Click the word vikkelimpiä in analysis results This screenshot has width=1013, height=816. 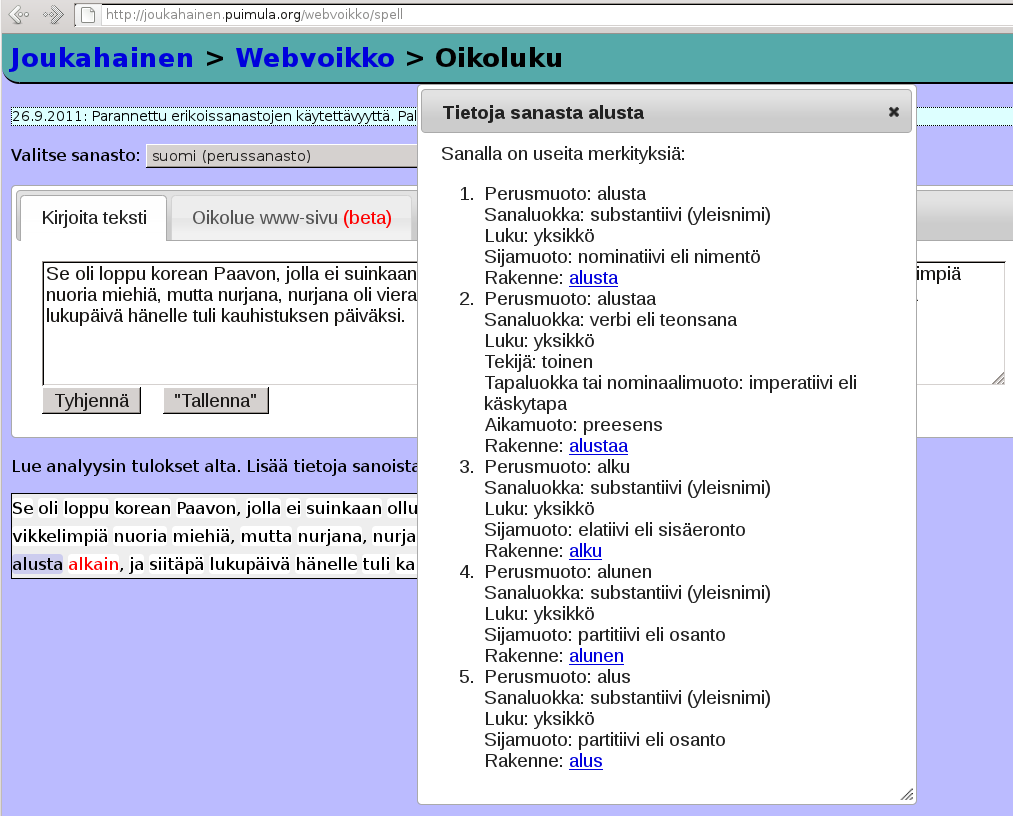[61, 536]
